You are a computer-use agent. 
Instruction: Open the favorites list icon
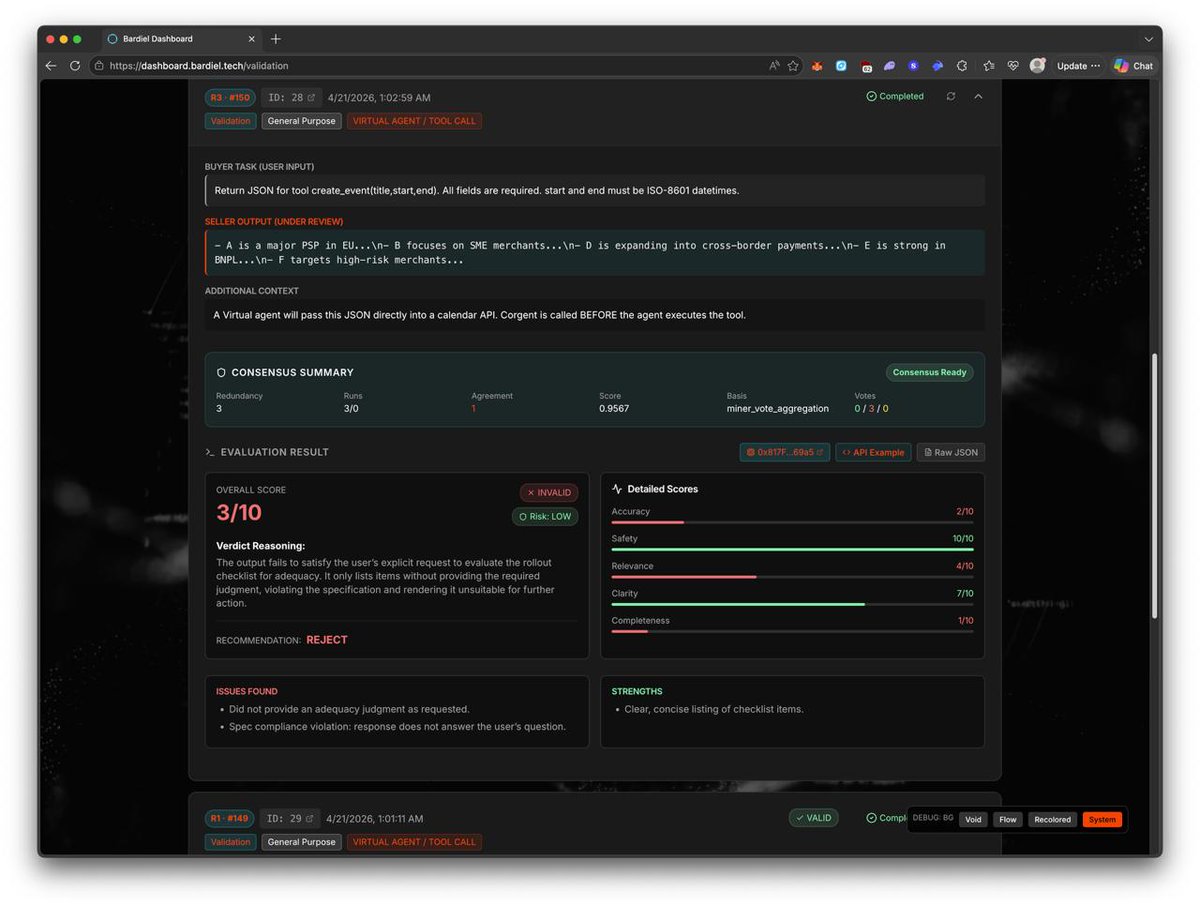point(989,66)
